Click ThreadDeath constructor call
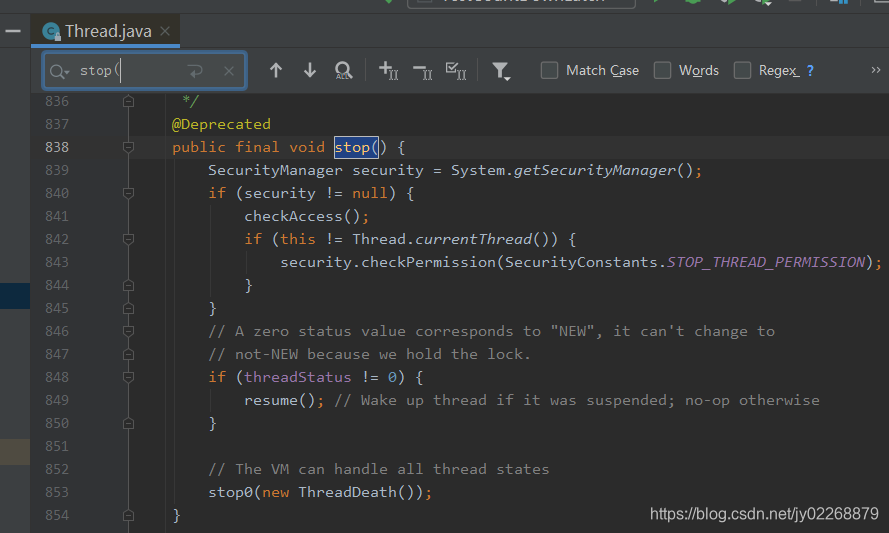Screen dimensions: 889x533 point(348,492)
